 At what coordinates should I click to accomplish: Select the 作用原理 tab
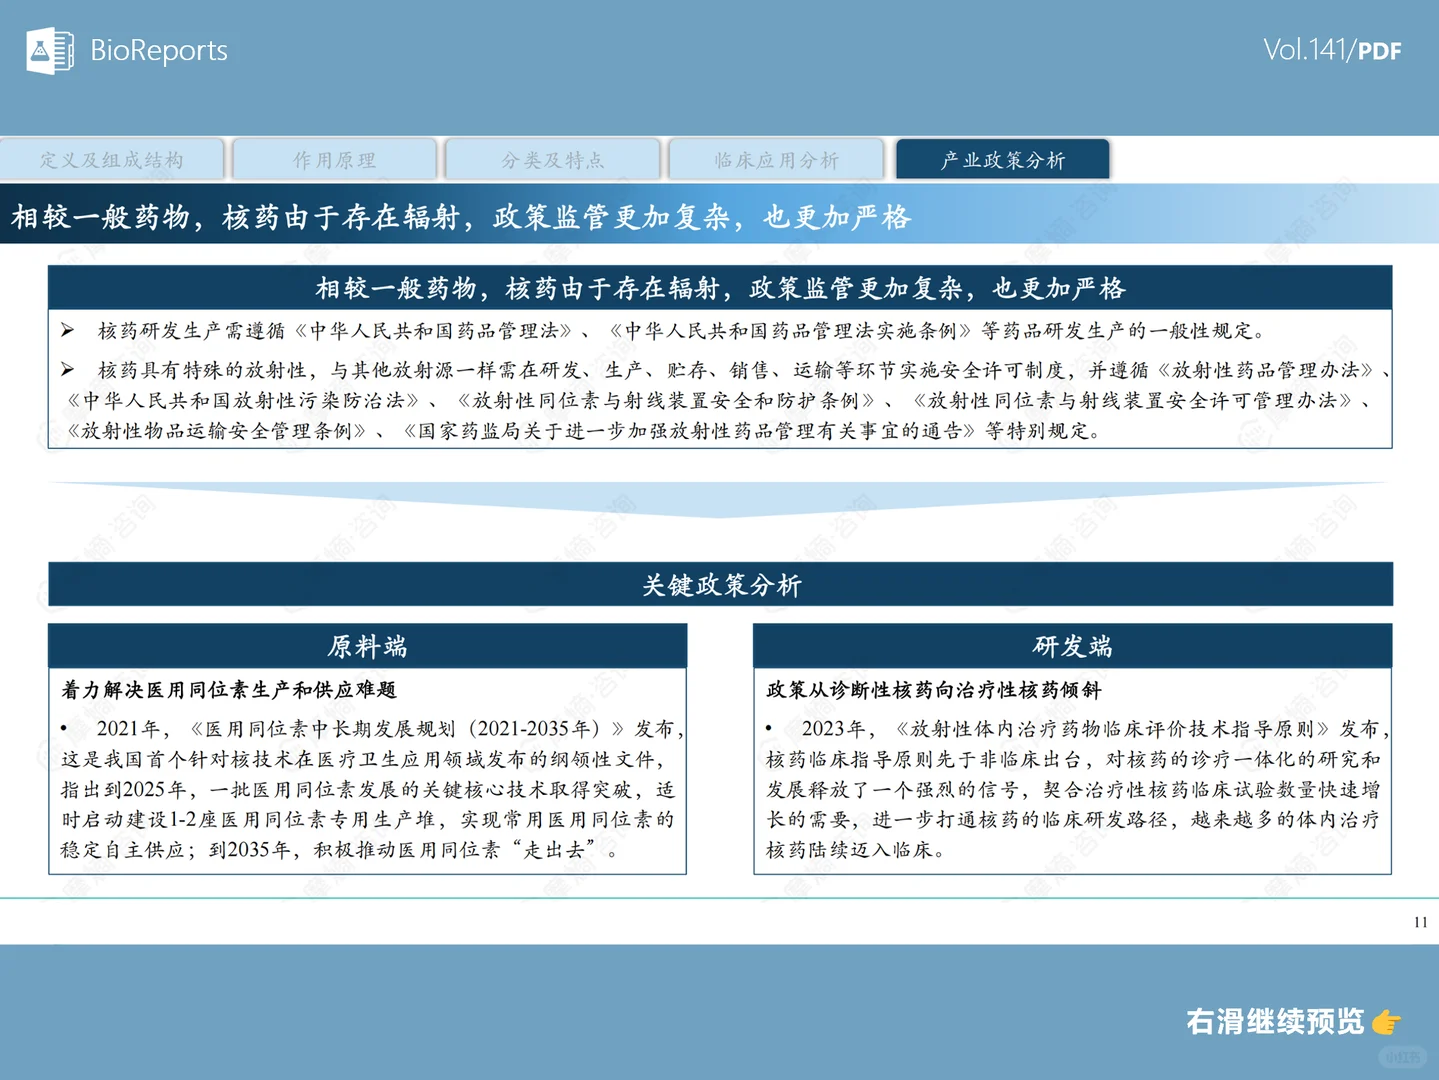pos(335,158)
